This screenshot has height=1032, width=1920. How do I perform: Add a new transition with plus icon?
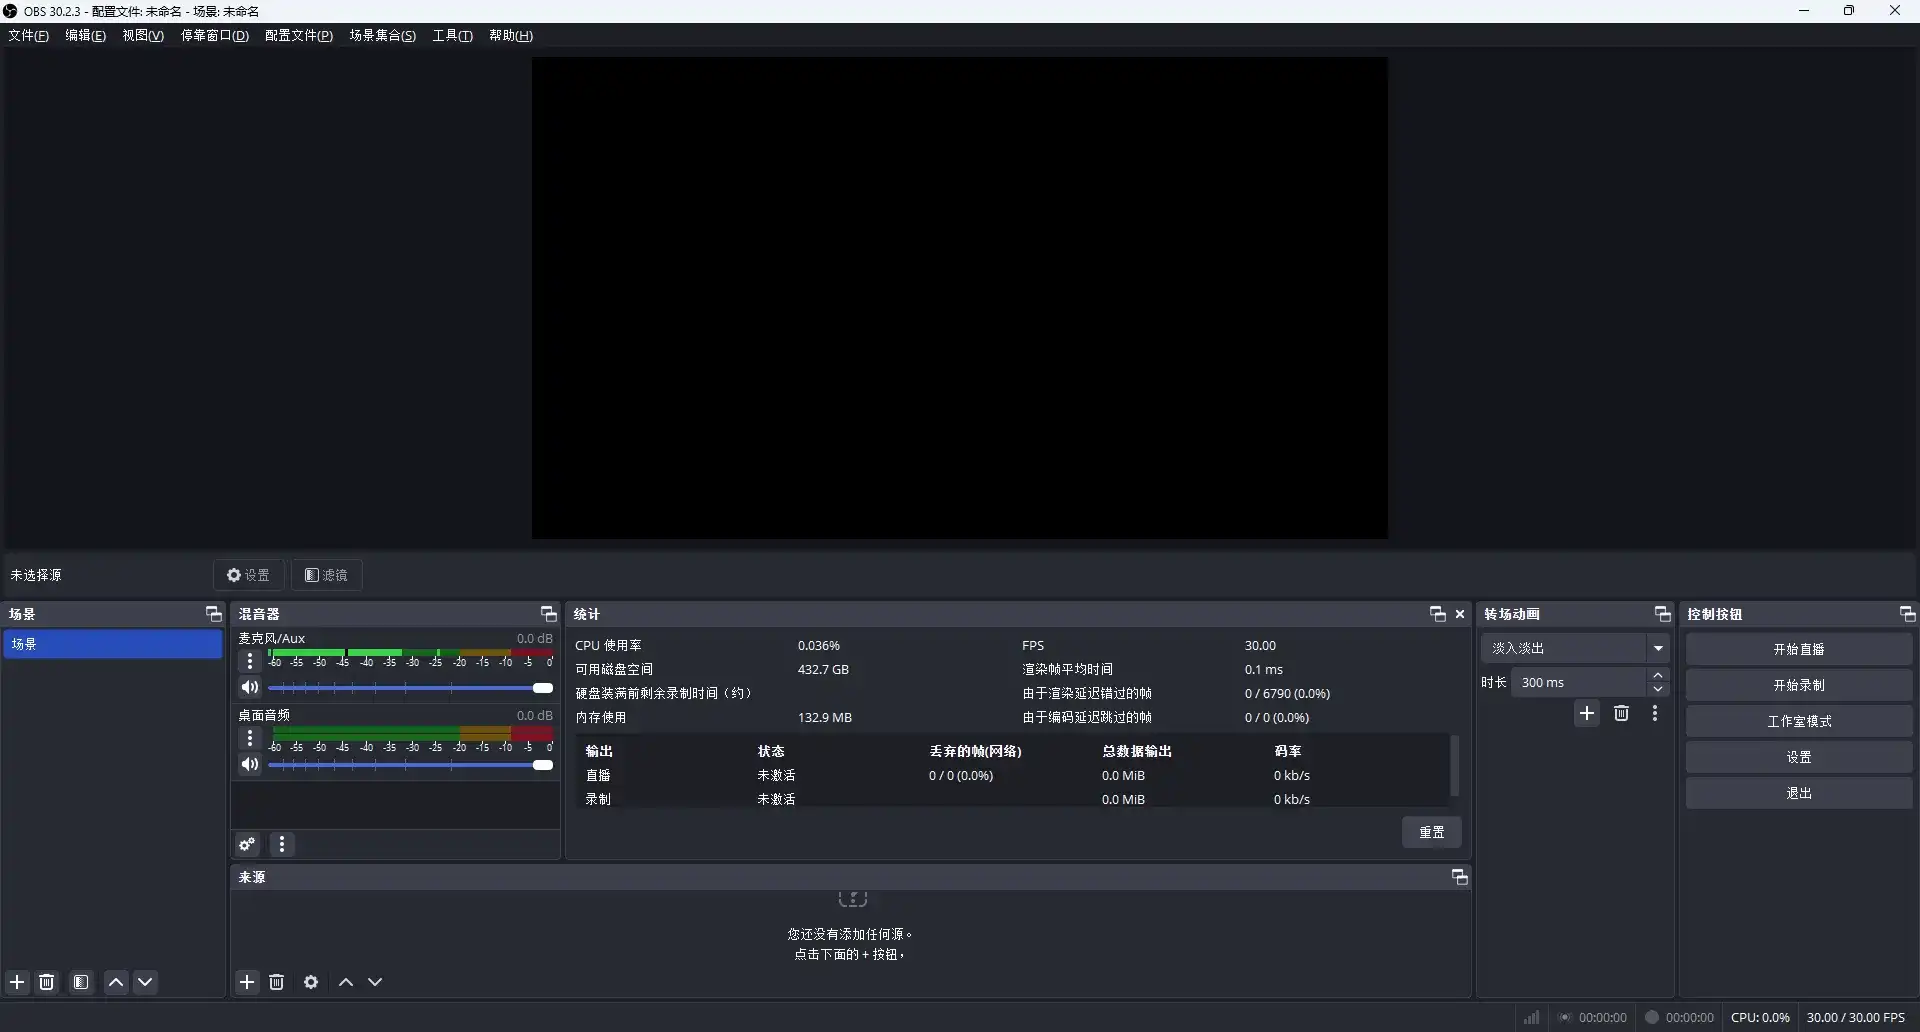[x=1587, y=713]
